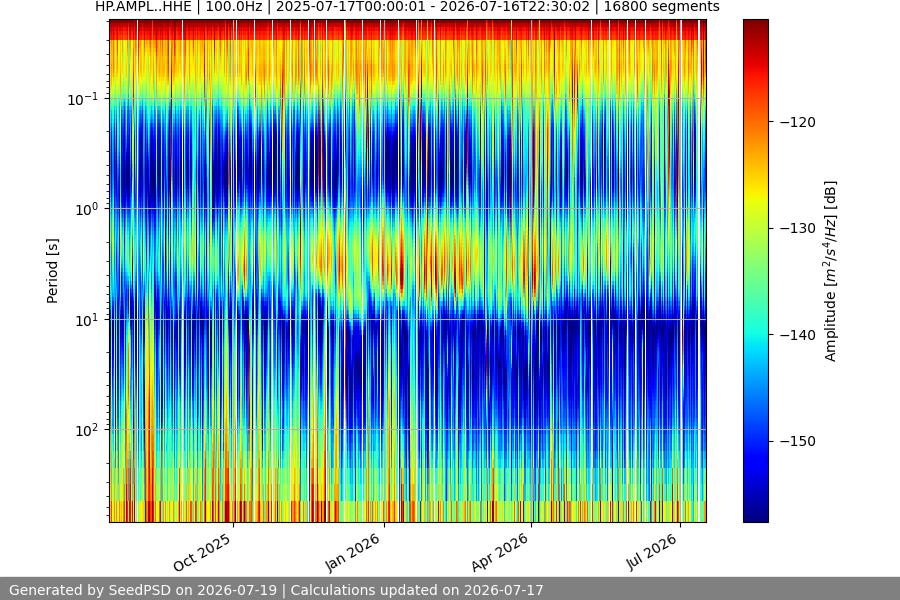Click the 'Oct 2025' x-axis tick label
Screen dimensions: 900x600
pyautogui.click(x=202, y=552)
